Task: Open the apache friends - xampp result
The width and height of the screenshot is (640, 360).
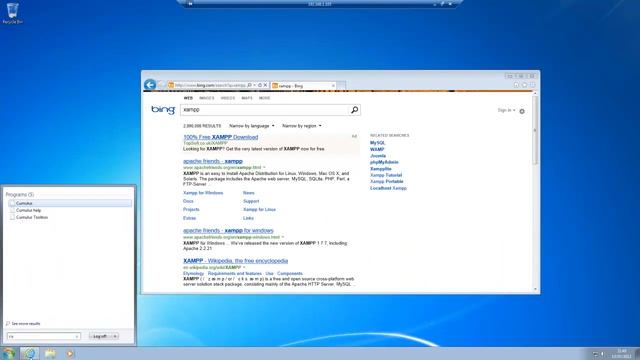Action: click(213, 161)
